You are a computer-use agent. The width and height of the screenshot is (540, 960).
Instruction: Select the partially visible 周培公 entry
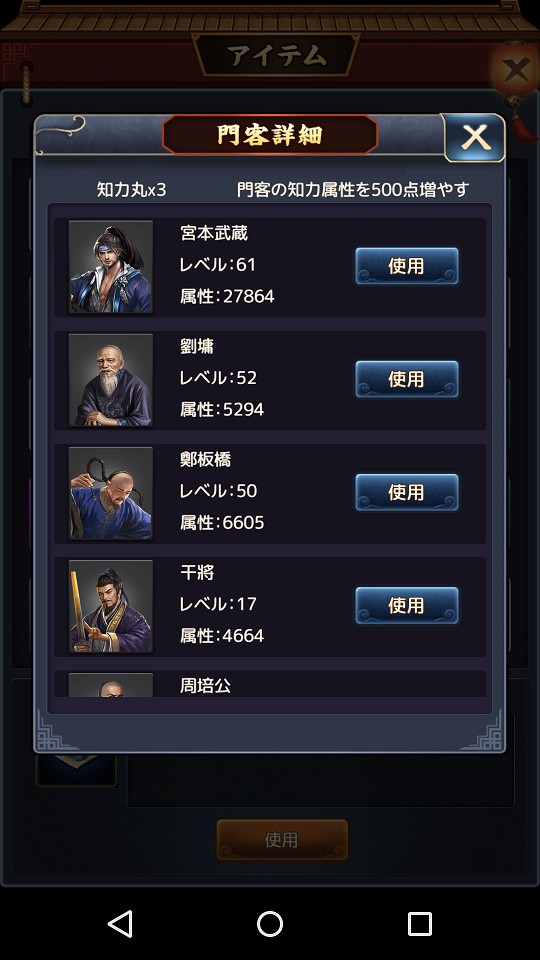coord(270,684)
